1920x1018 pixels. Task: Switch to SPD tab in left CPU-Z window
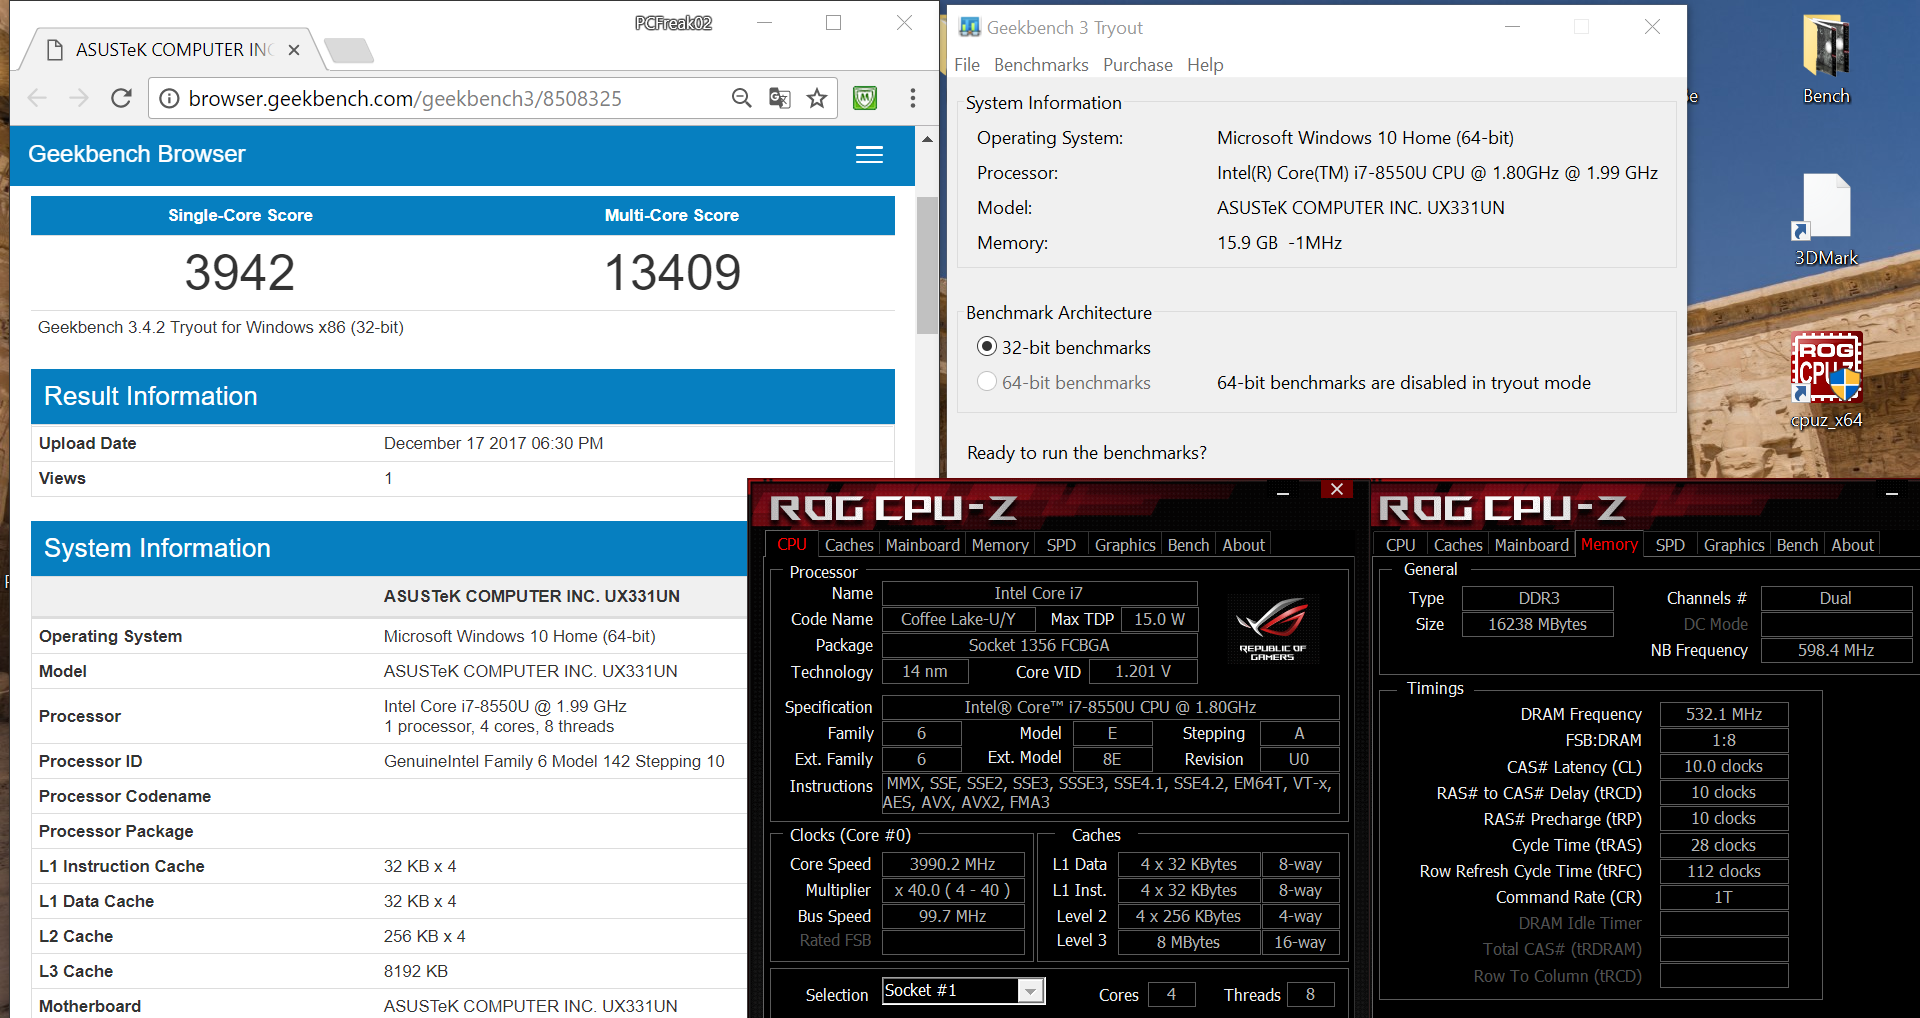click(1061, 545)
